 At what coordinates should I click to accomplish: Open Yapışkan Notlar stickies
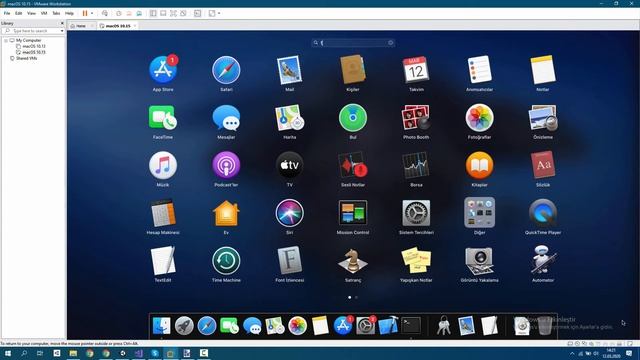pos(416,261)
